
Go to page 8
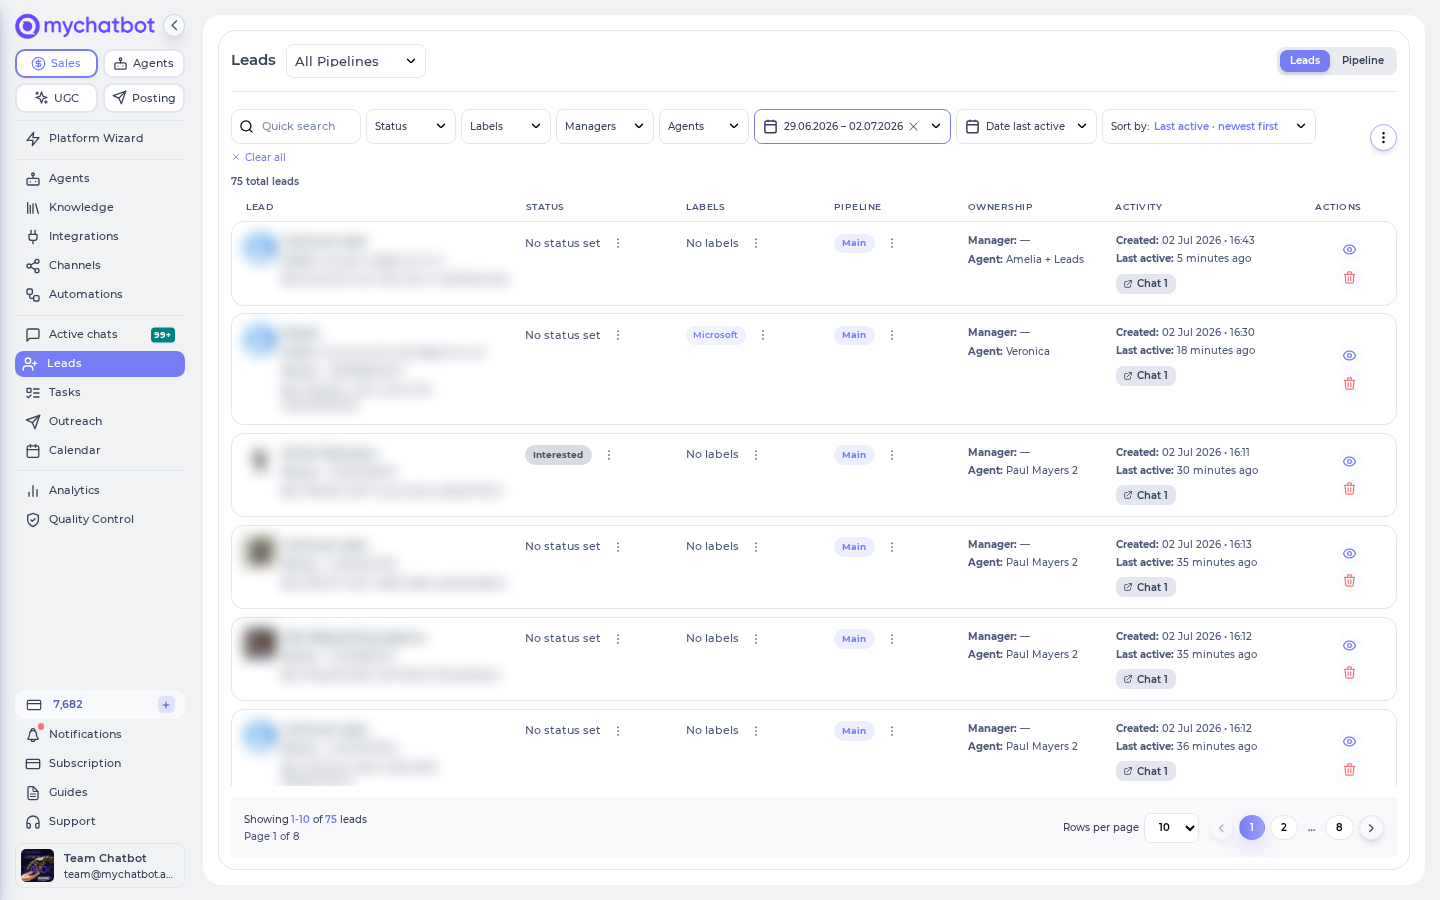pyautogui.click(x=1339, y=828)
